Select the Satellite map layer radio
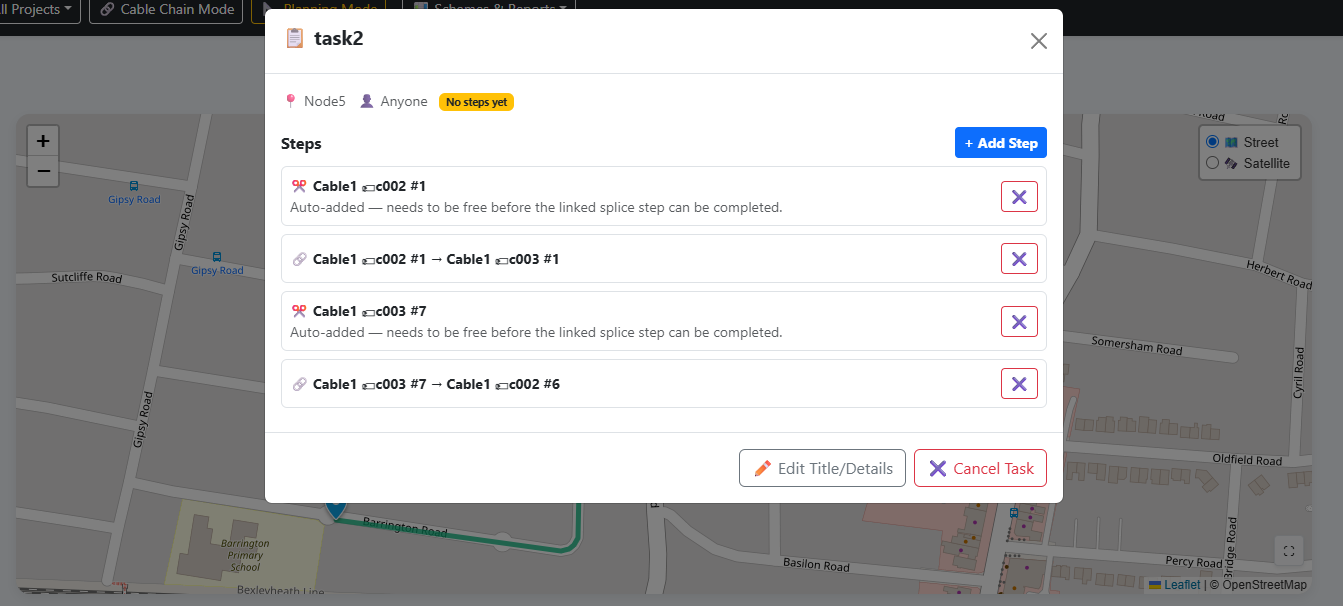The image size is (1343, 606). [1213, 163]
